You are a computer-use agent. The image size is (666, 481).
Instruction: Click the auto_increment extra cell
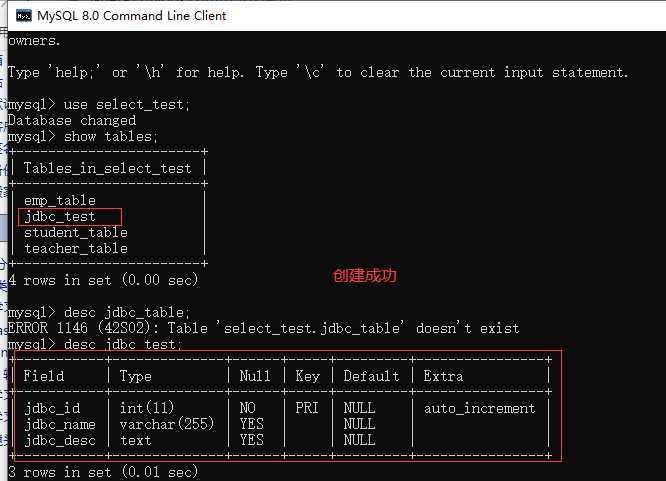coord(480,408)
